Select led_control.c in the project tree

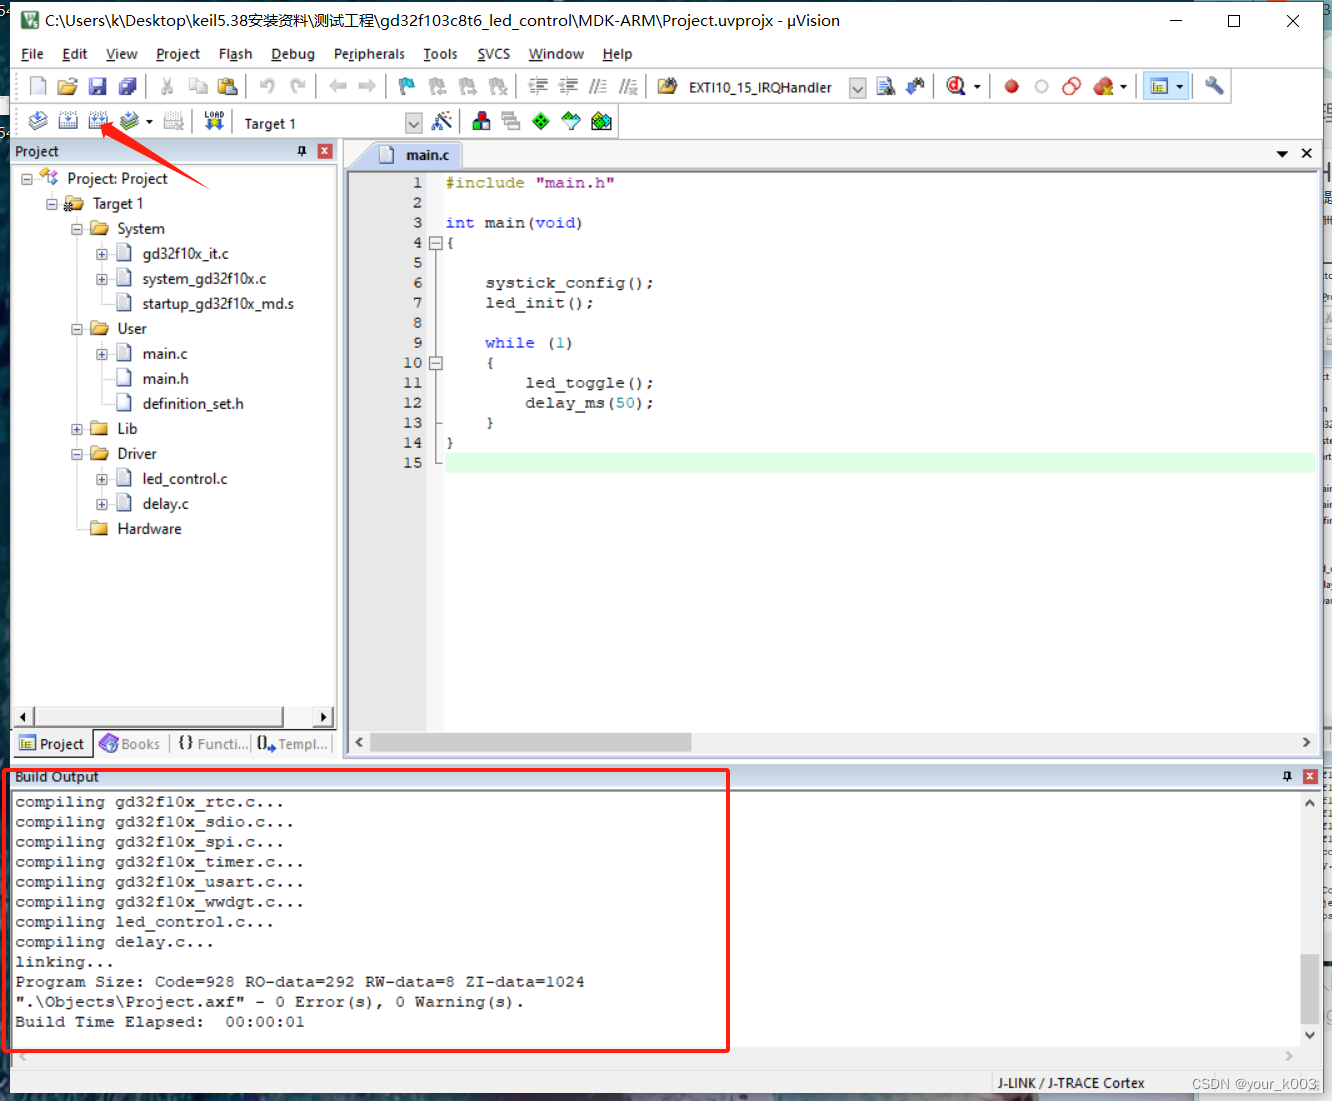[x=185, y=479]
